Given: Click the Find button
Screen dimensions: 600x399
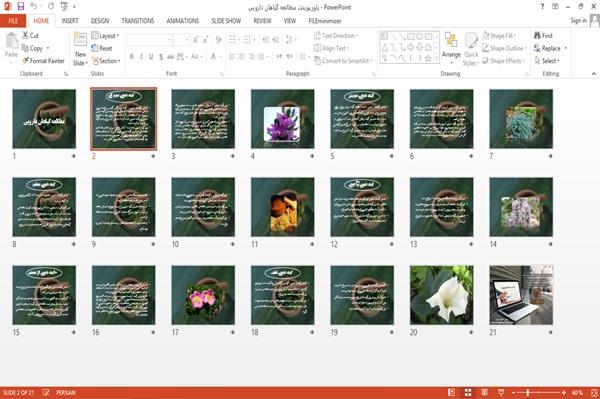Looking at the screenshot, I should tap(543, 36).
